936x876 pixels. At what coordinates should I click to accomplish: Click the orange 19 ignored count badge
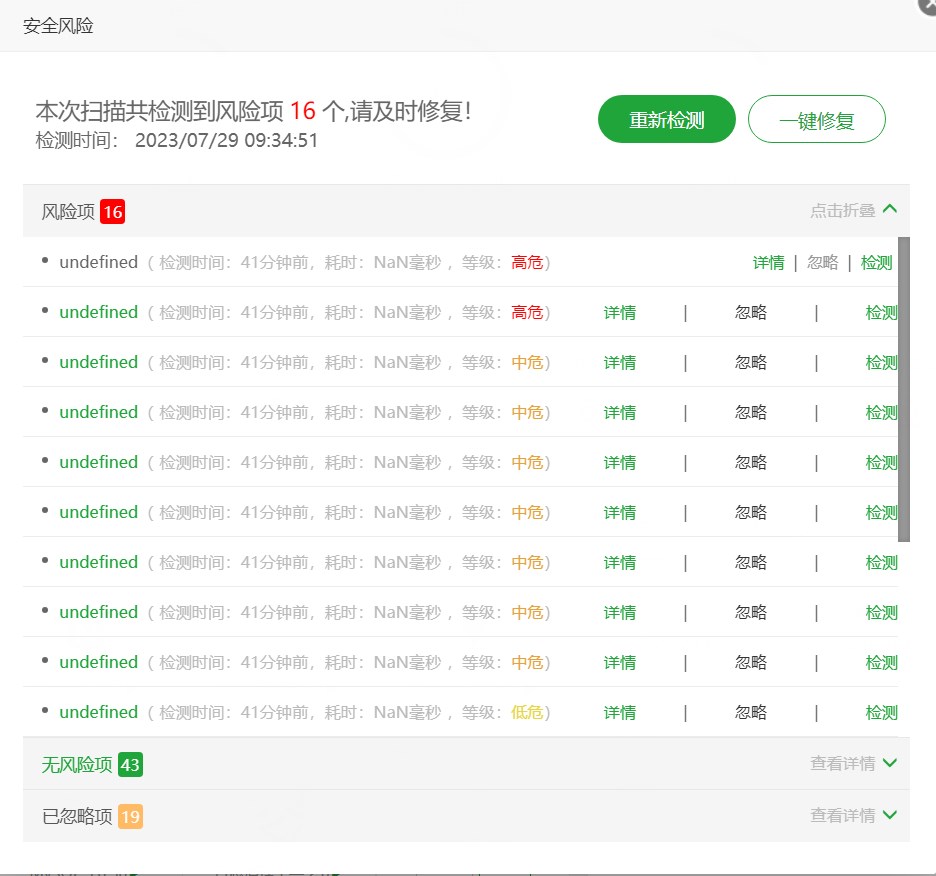[130, 817]
